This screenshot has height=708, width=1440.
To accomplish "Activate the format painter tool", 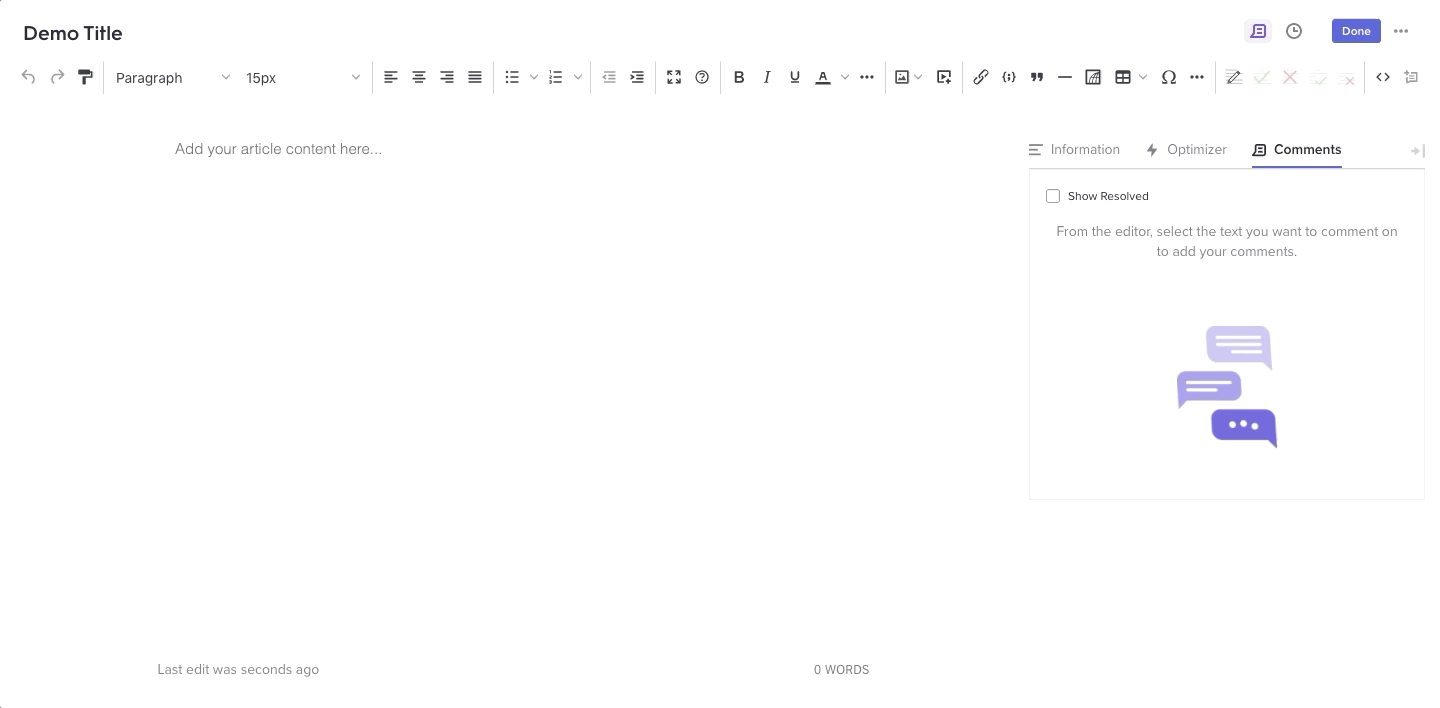I will [86, 77].
